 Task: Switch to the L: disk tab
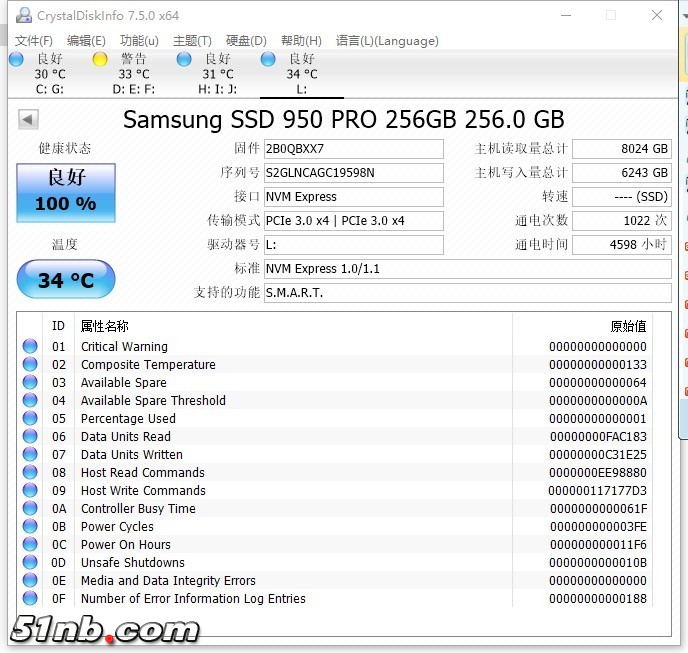tap(301, 74)
